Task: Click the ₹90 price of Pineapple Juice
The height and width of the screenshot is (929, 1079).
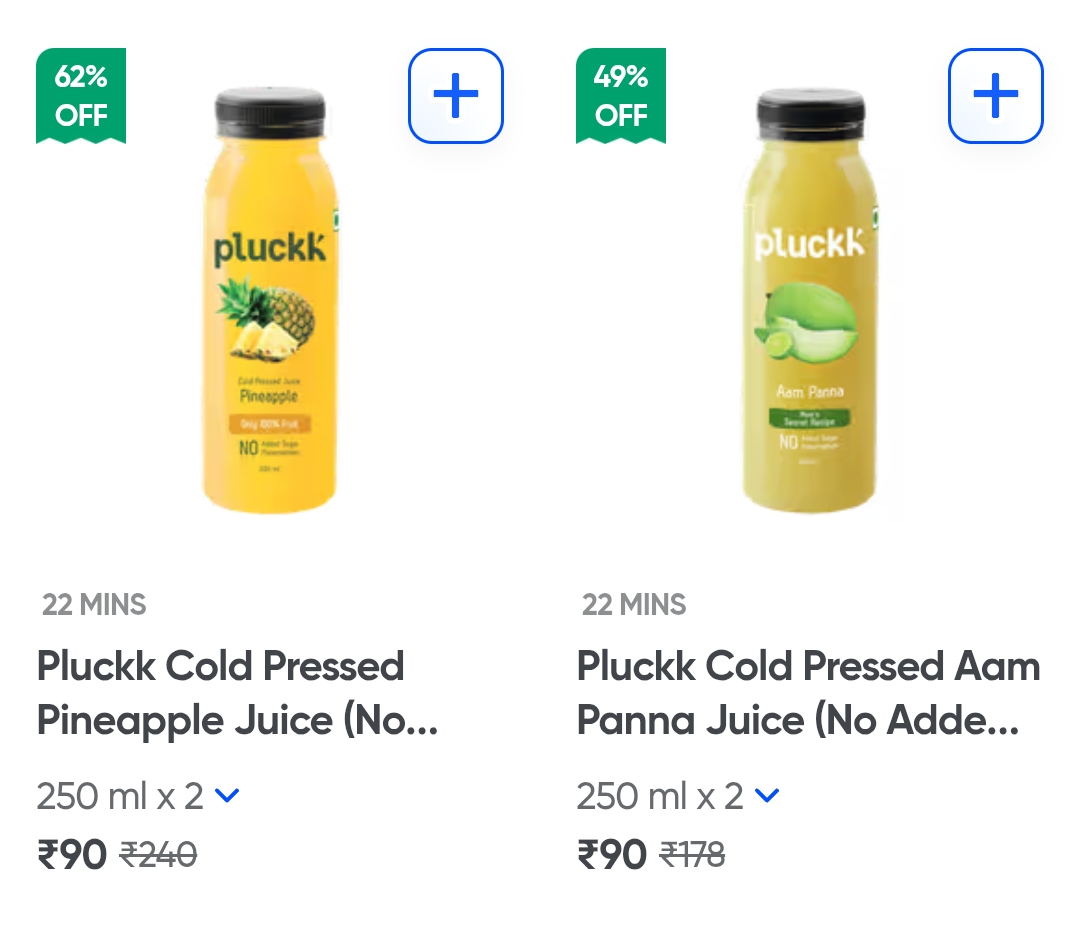Action: (x=72, y=855)
